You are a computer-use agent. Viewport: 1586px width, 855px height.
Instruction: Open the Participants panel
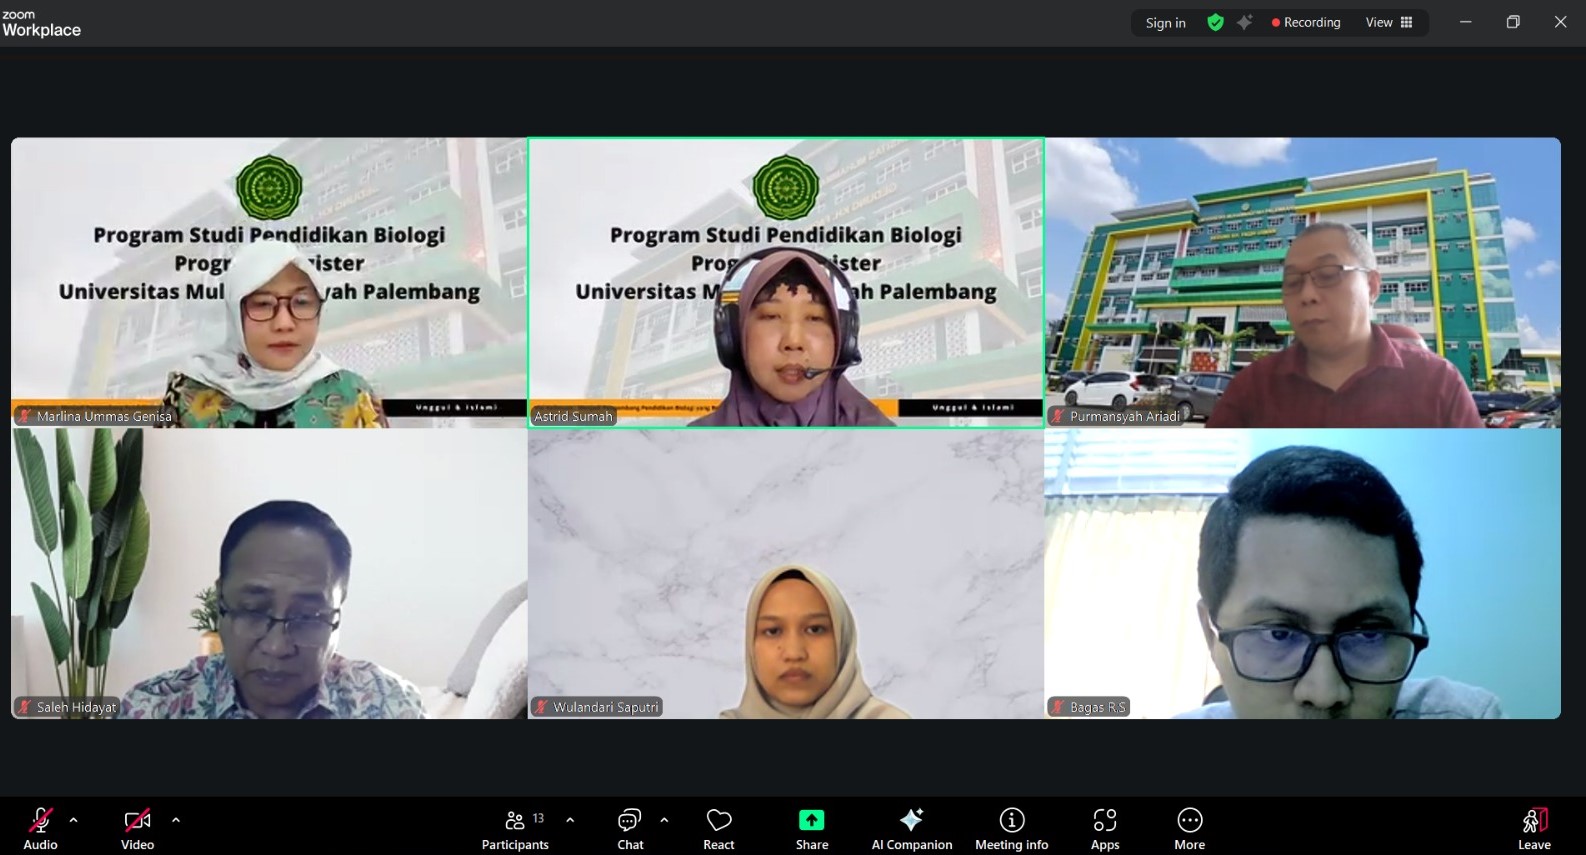(x=515, y=828)
